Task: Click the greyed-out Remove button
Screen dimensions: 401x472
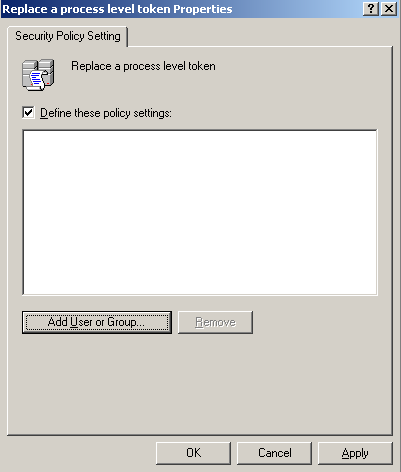Action: pyautogui.click(x=215, y=322)
